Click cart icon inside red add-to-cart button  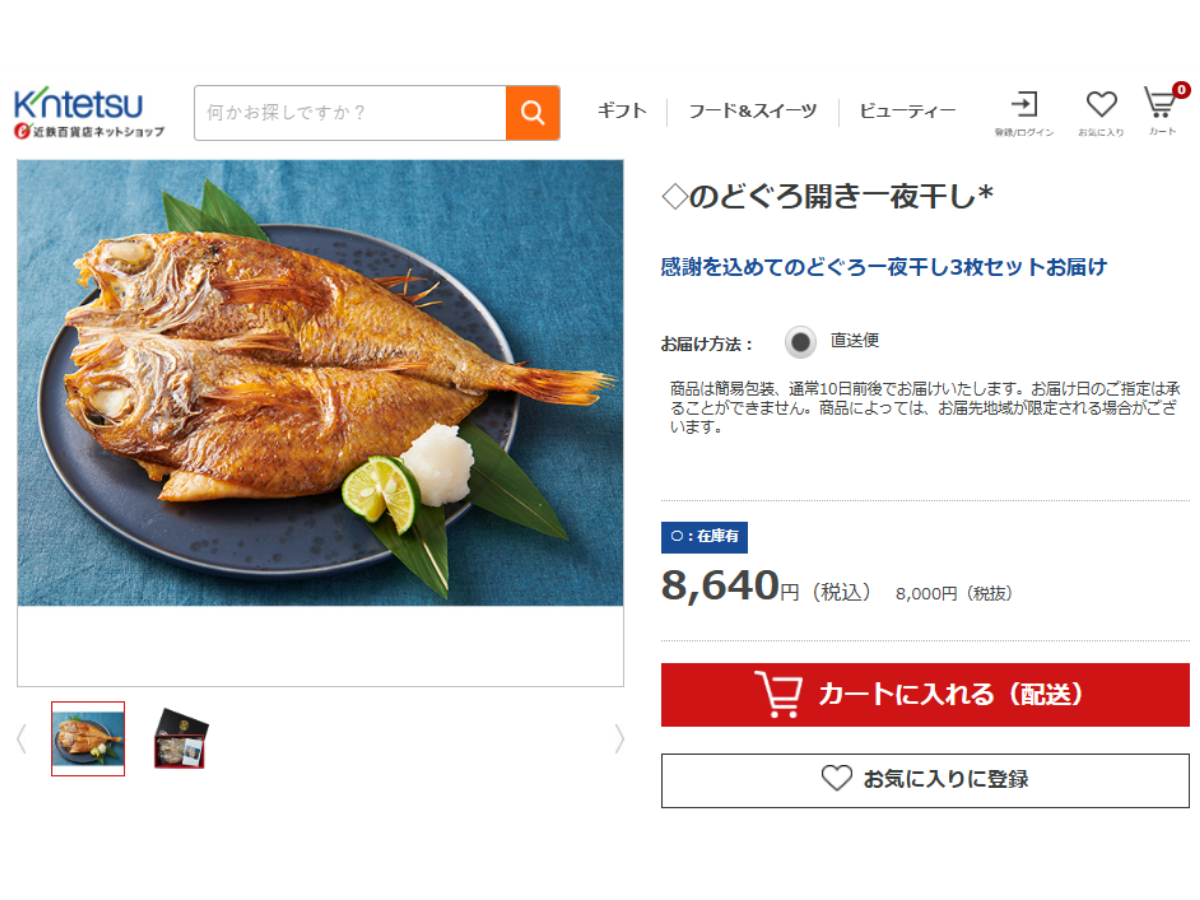point(778,694)
